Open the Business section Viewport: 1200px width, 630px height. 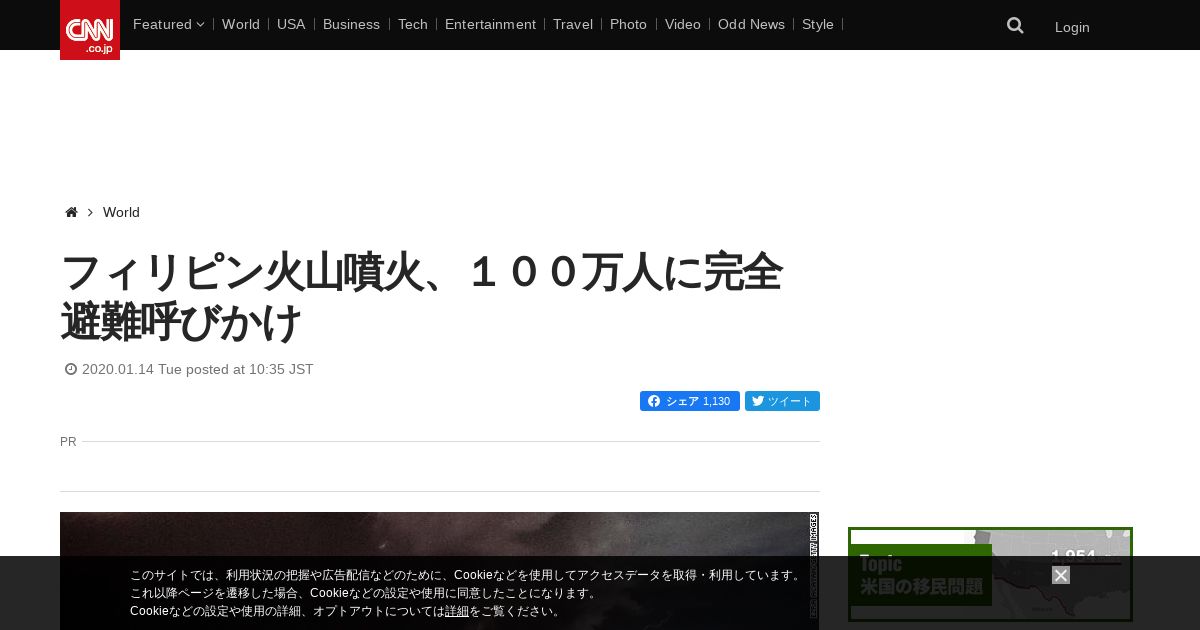click(351, 24)
